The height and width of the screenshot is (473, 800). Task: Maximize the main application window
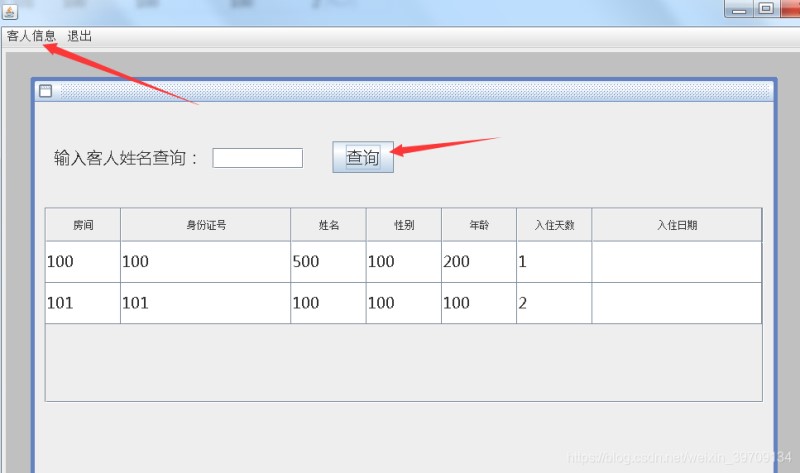coord(766,9)
